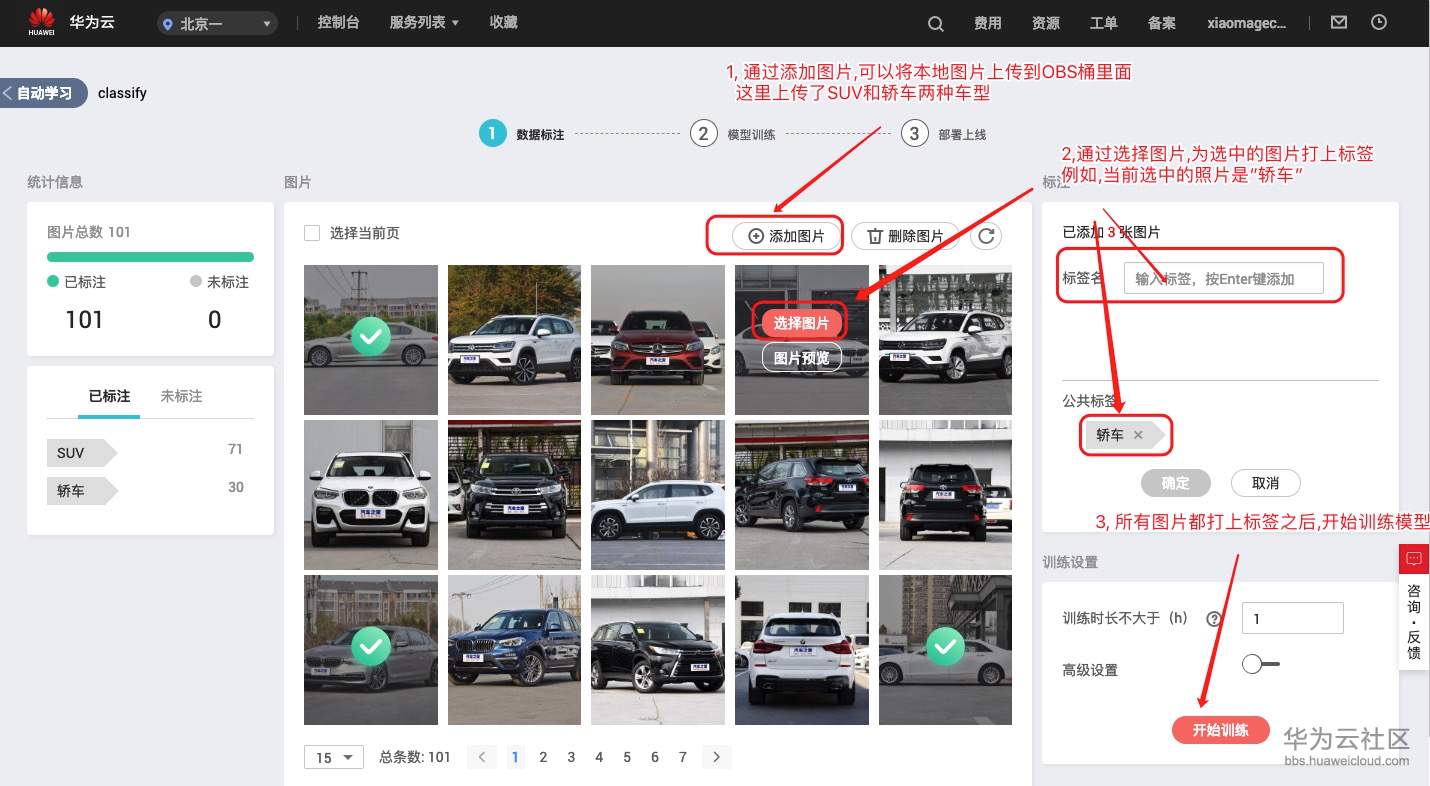The image size is (1430, 786).
Task: Select the white BMW SUV rear view thumbnail
Action: click(x=801, y=648)
